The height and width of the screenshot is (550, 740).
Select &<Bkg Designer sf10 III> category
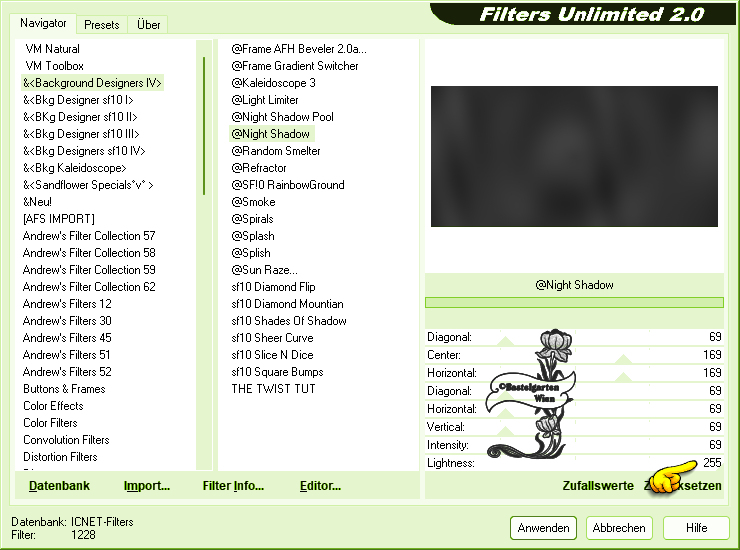click(x=81, y=134)
